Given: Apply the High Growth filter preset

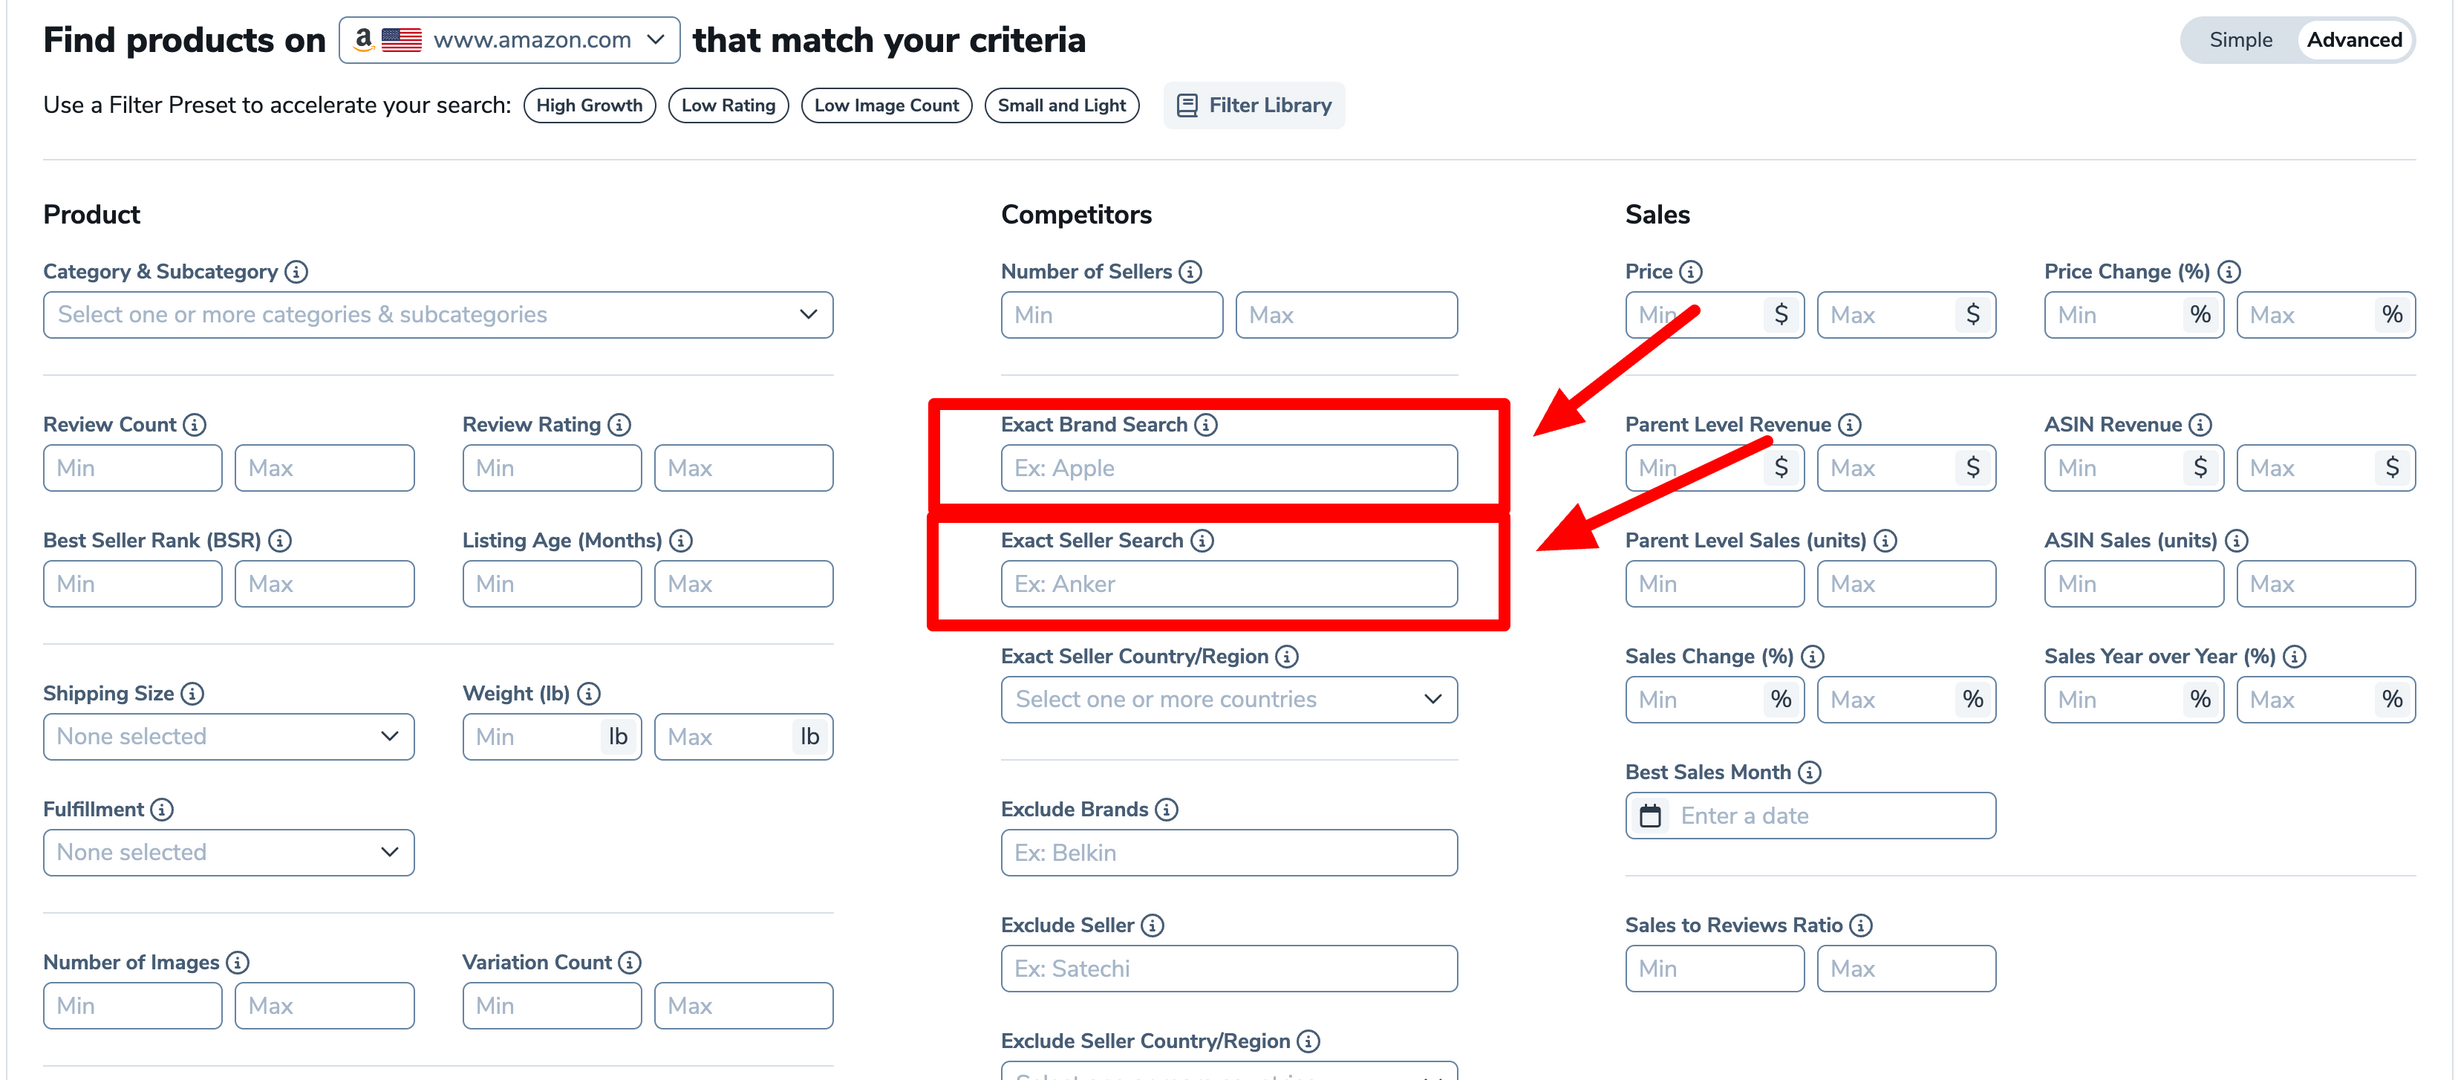Looking at the screenshot, I should coord(589,106).
